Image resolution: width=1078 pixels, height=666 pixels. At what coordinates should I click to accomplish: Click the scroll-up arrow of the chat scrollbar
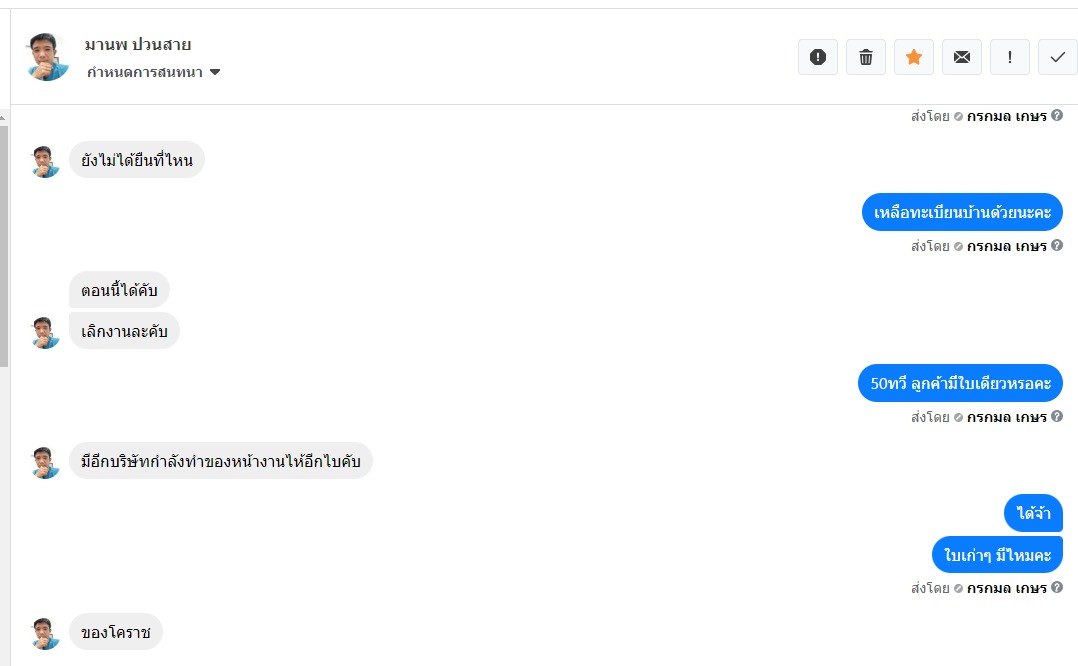pyautogui.click(x=4, y=117)
